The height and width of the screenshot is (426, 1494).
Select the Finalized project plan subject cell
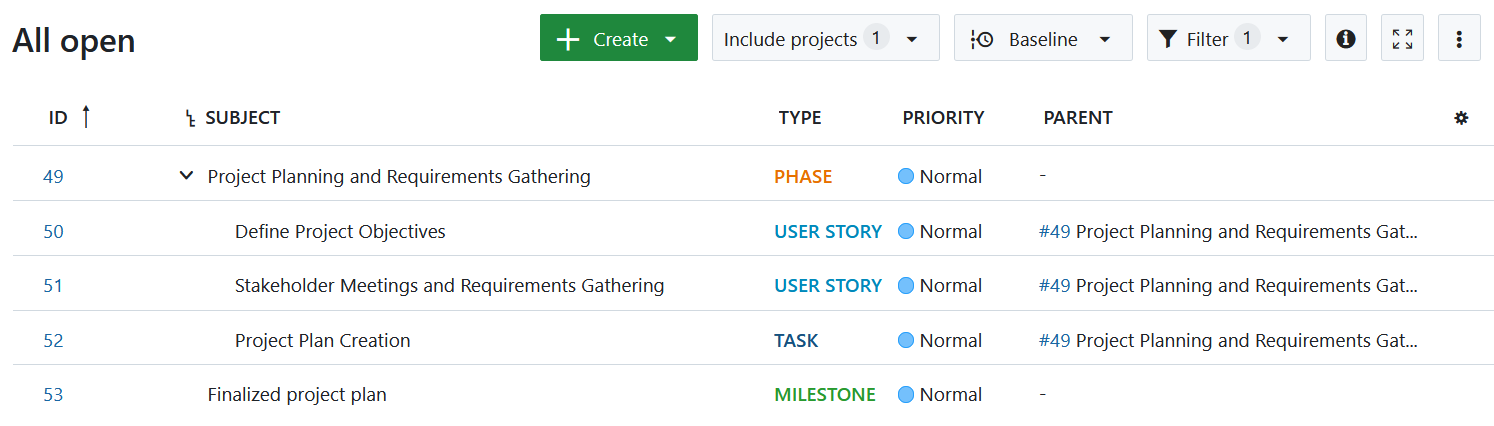[x=297, y=395]
